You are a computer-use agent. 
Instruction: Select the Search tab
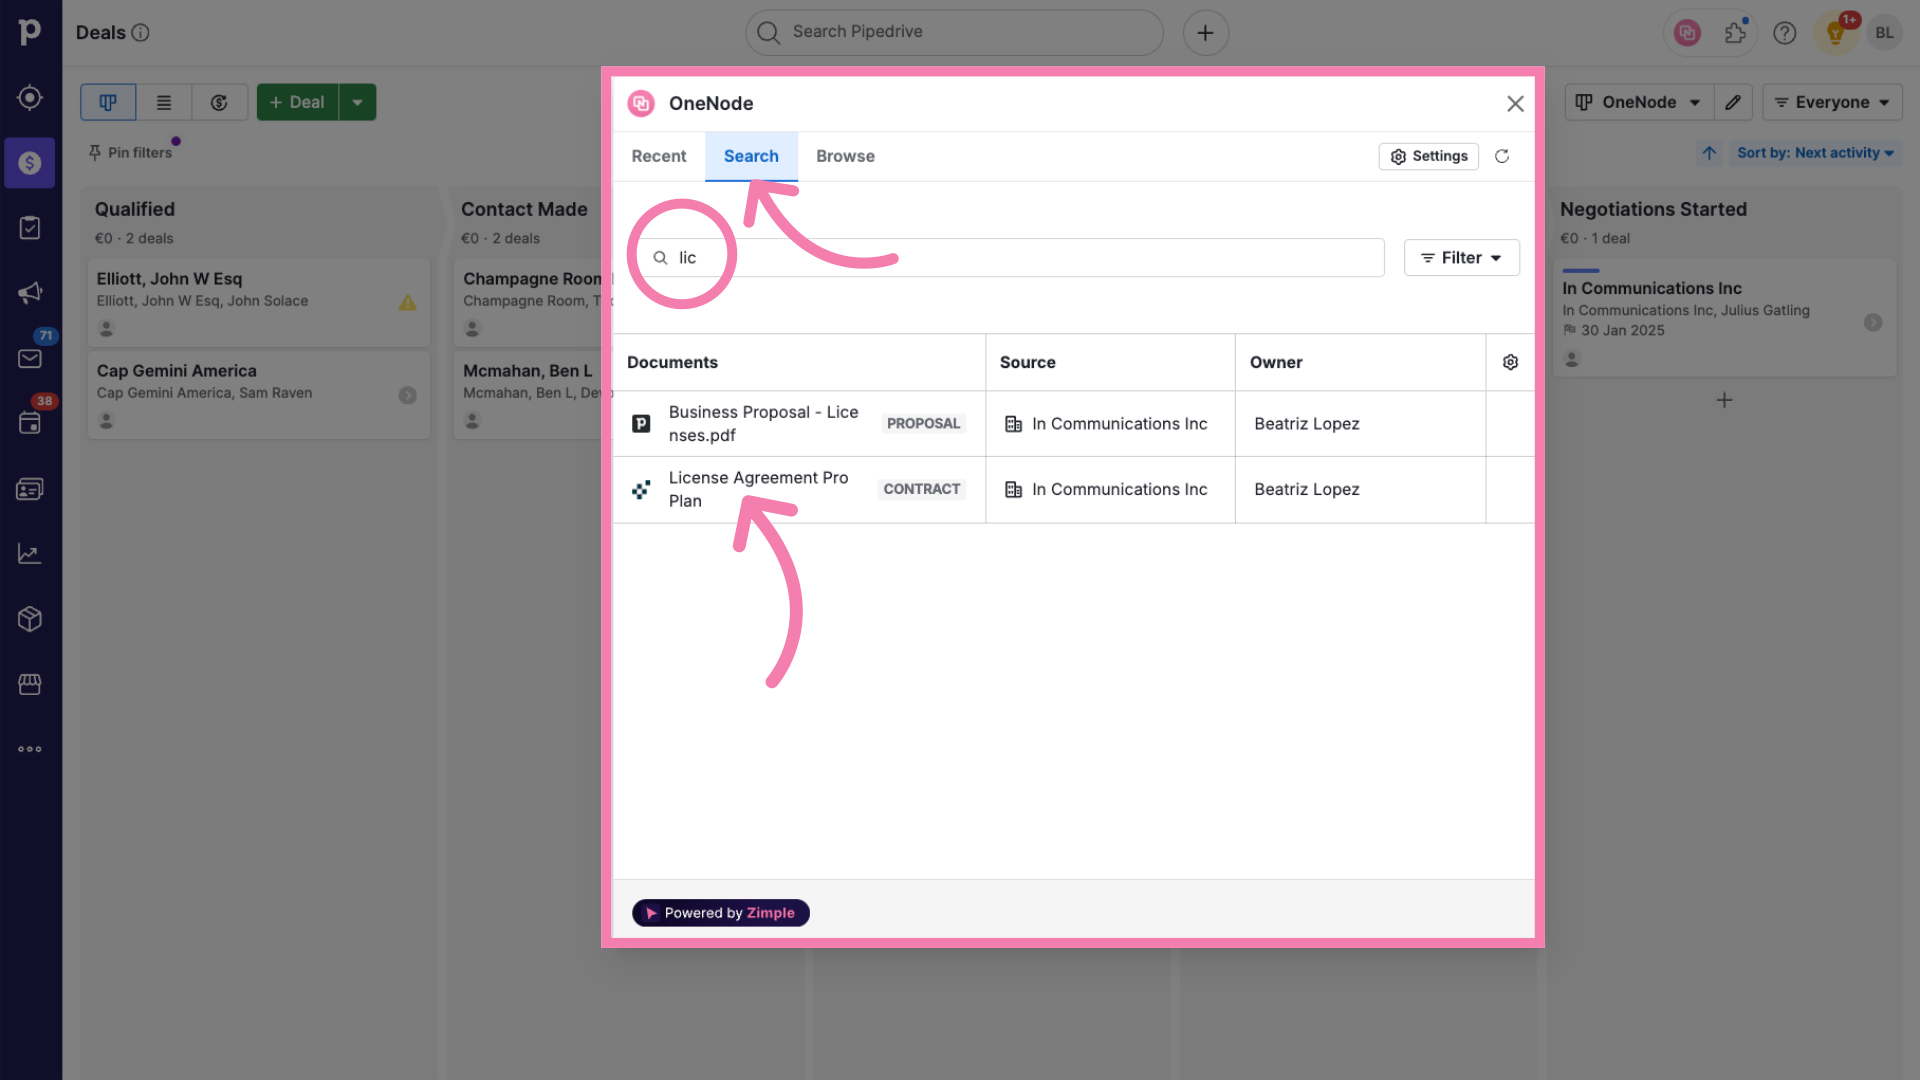751,156
